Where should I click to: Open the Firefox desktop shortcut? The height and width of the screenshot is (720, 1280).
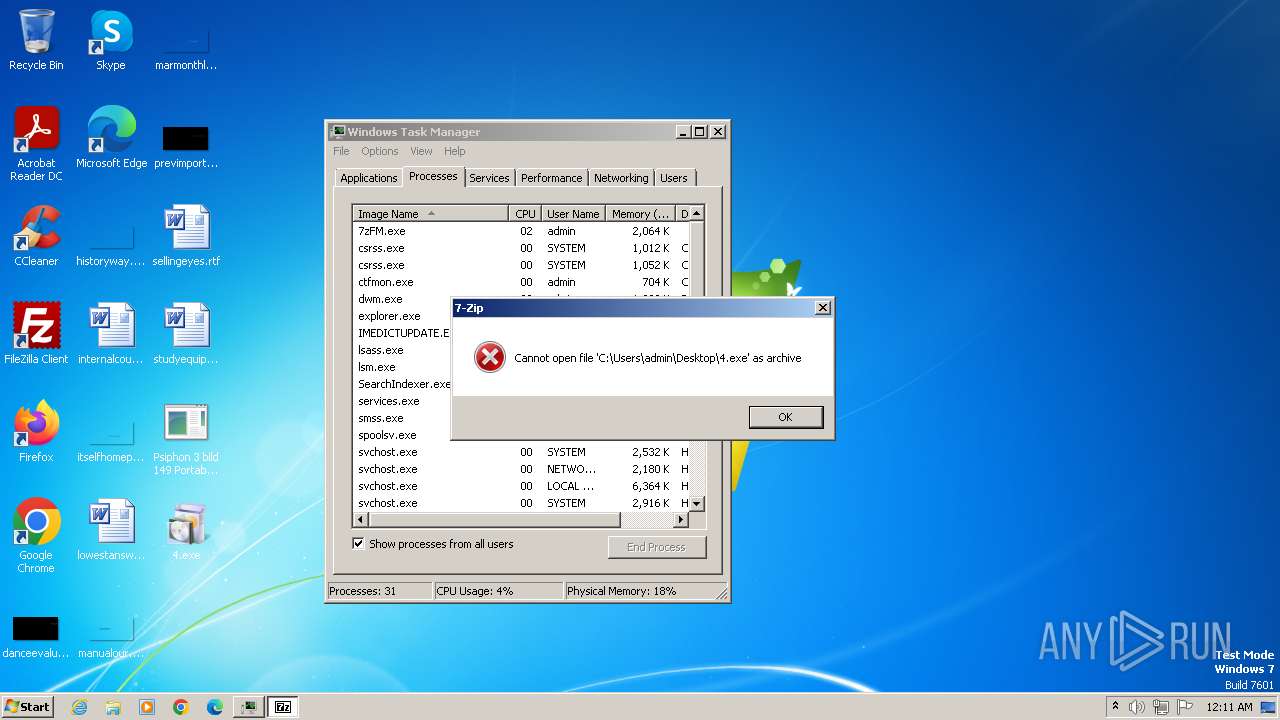(36, 432)
